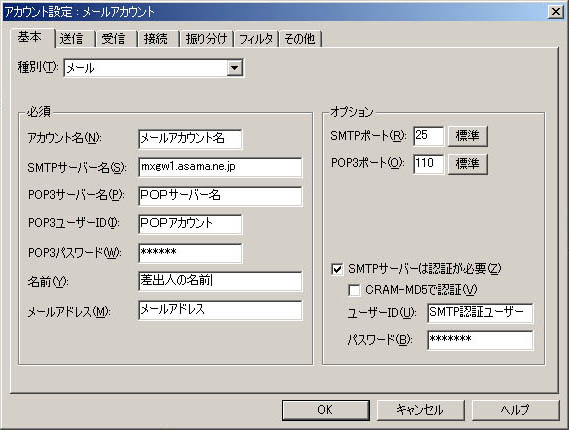Click the SMTP認証 ユーザーID field

coord(480,313)
